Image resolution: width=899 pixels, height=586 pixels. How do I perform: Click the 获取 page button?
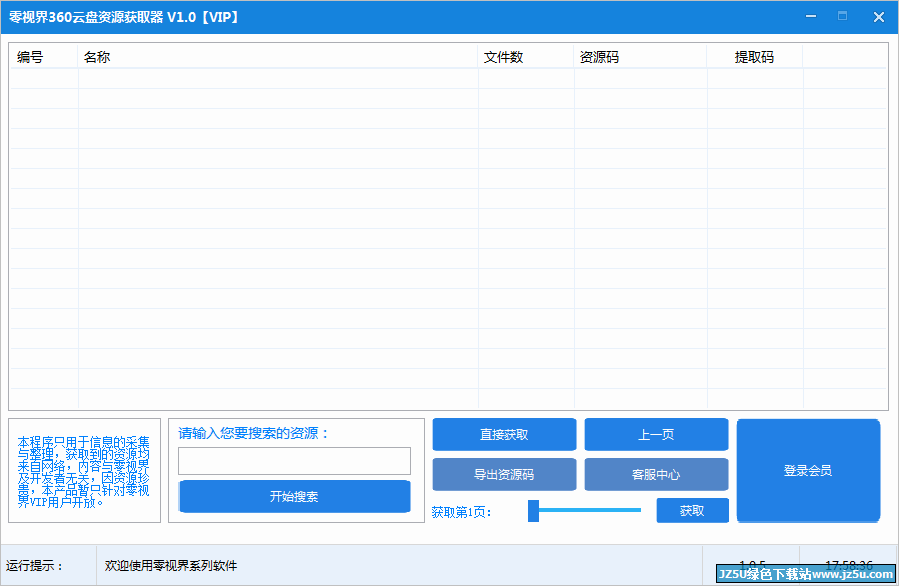[692, 510]
